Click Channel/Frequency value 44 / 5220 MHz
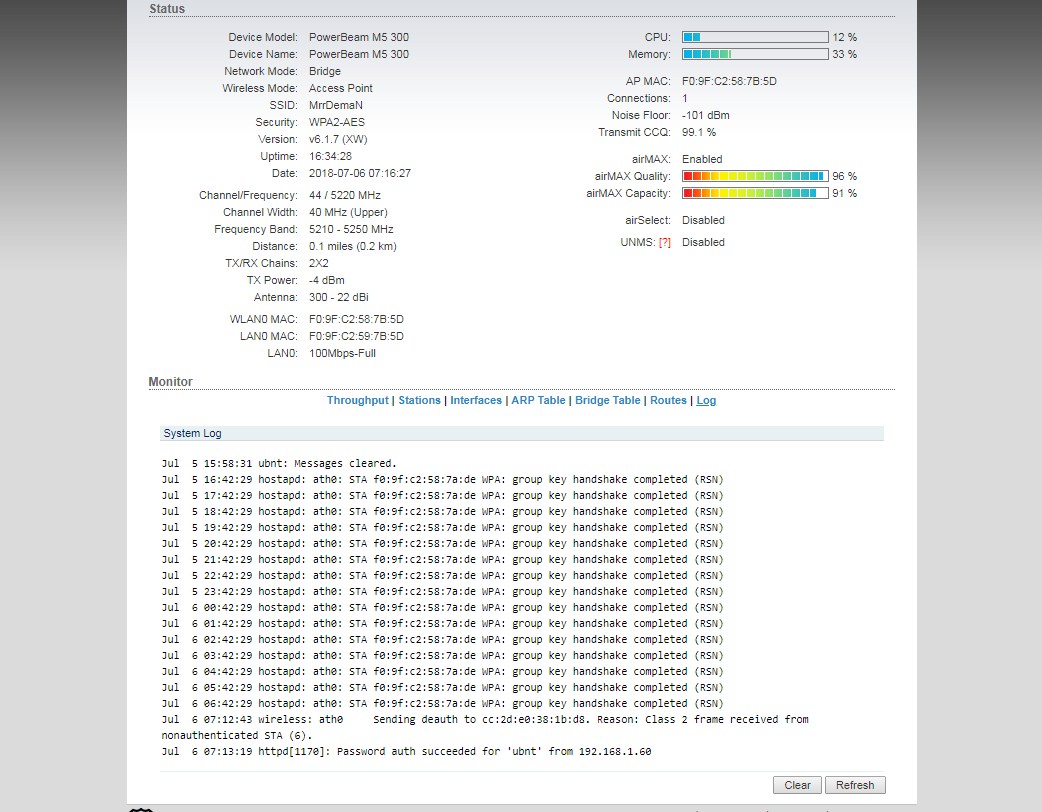Viewport: 1042px width, 812px height. click(x=345, y=195)
